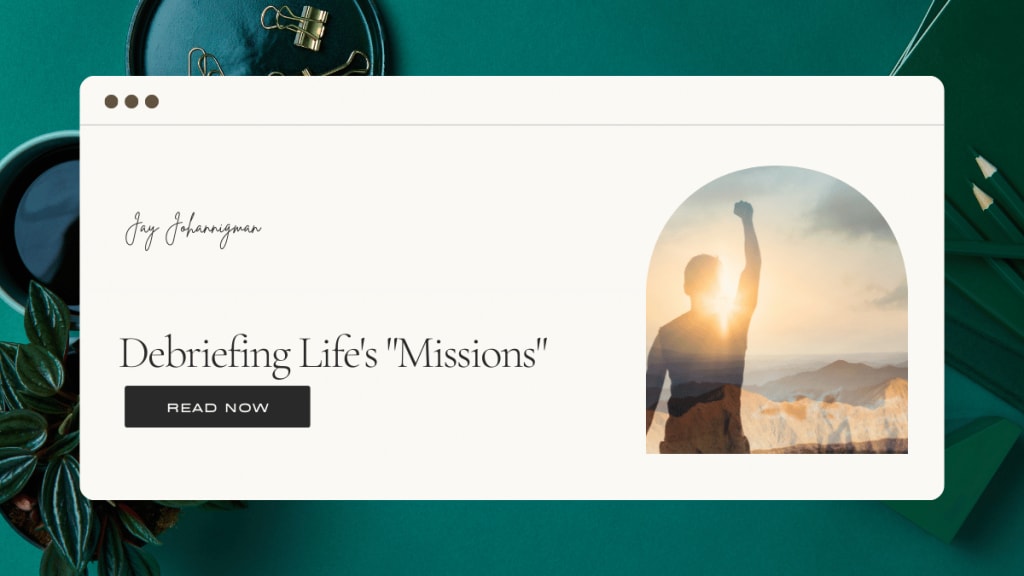Viewport: 1024px width, 576px height.
Task: Click the READ NOW button
Action: [217, 407]
